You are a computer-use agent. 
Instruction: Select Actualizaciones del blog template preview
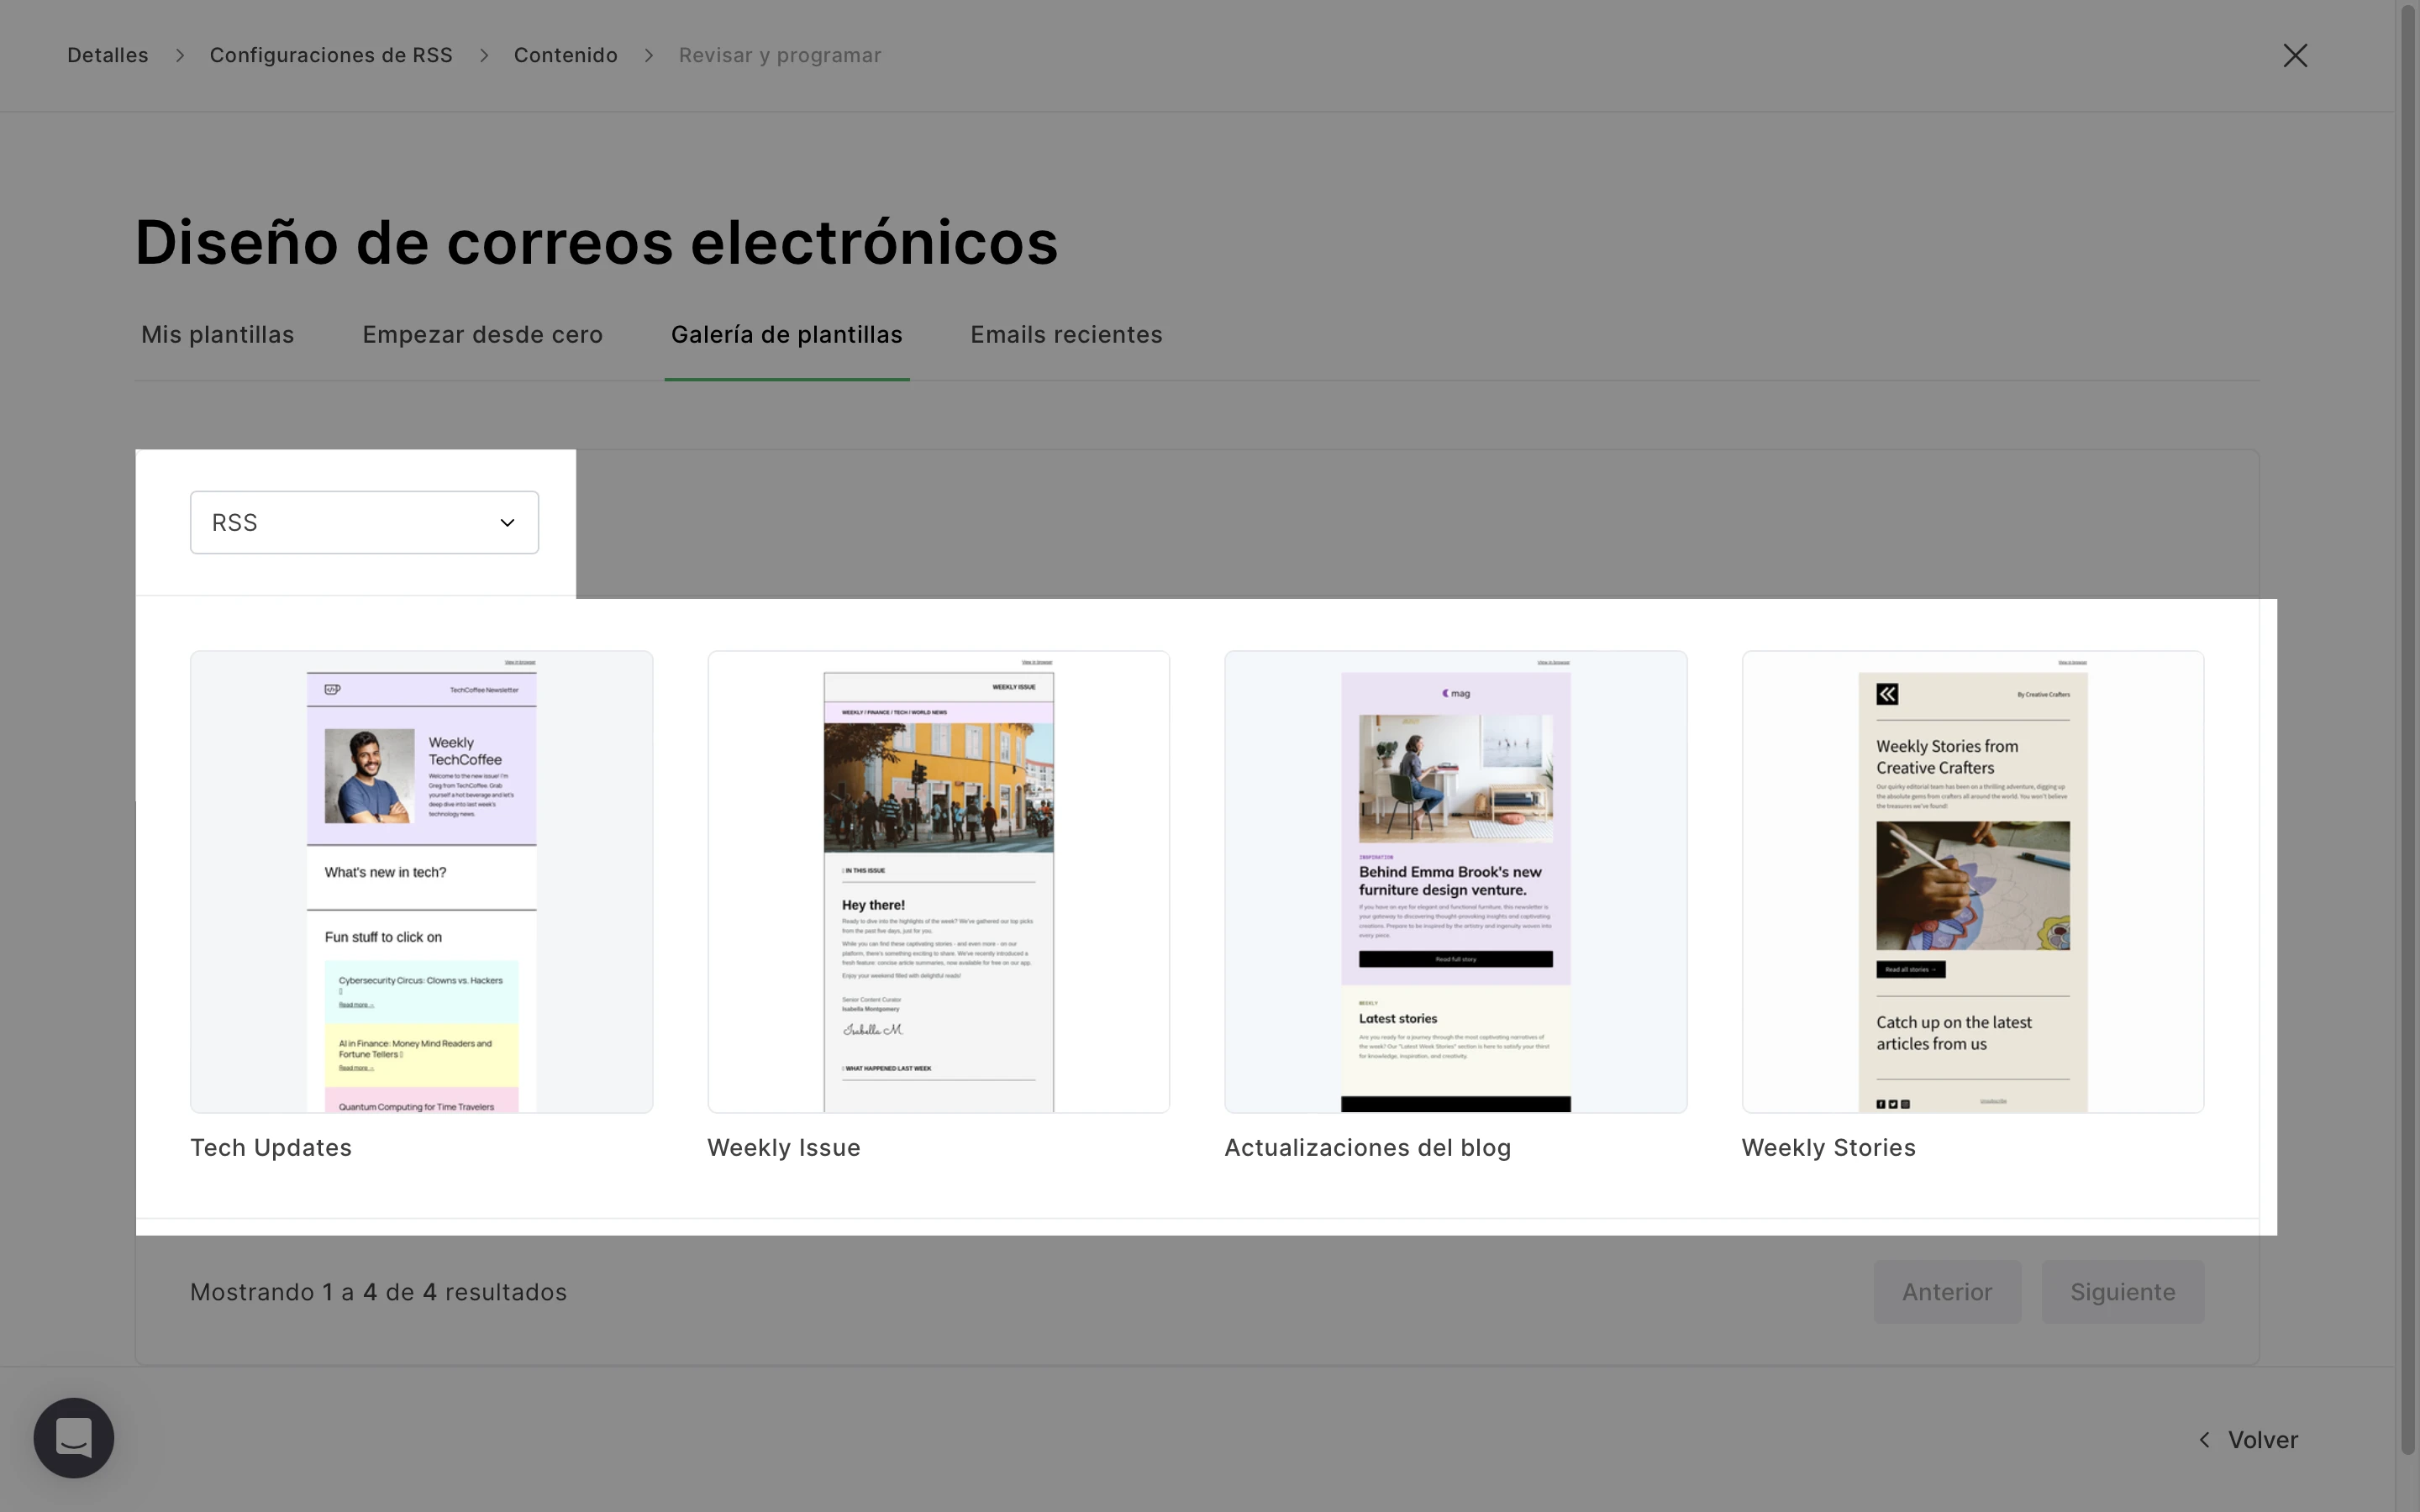(x=1455, y=881)
